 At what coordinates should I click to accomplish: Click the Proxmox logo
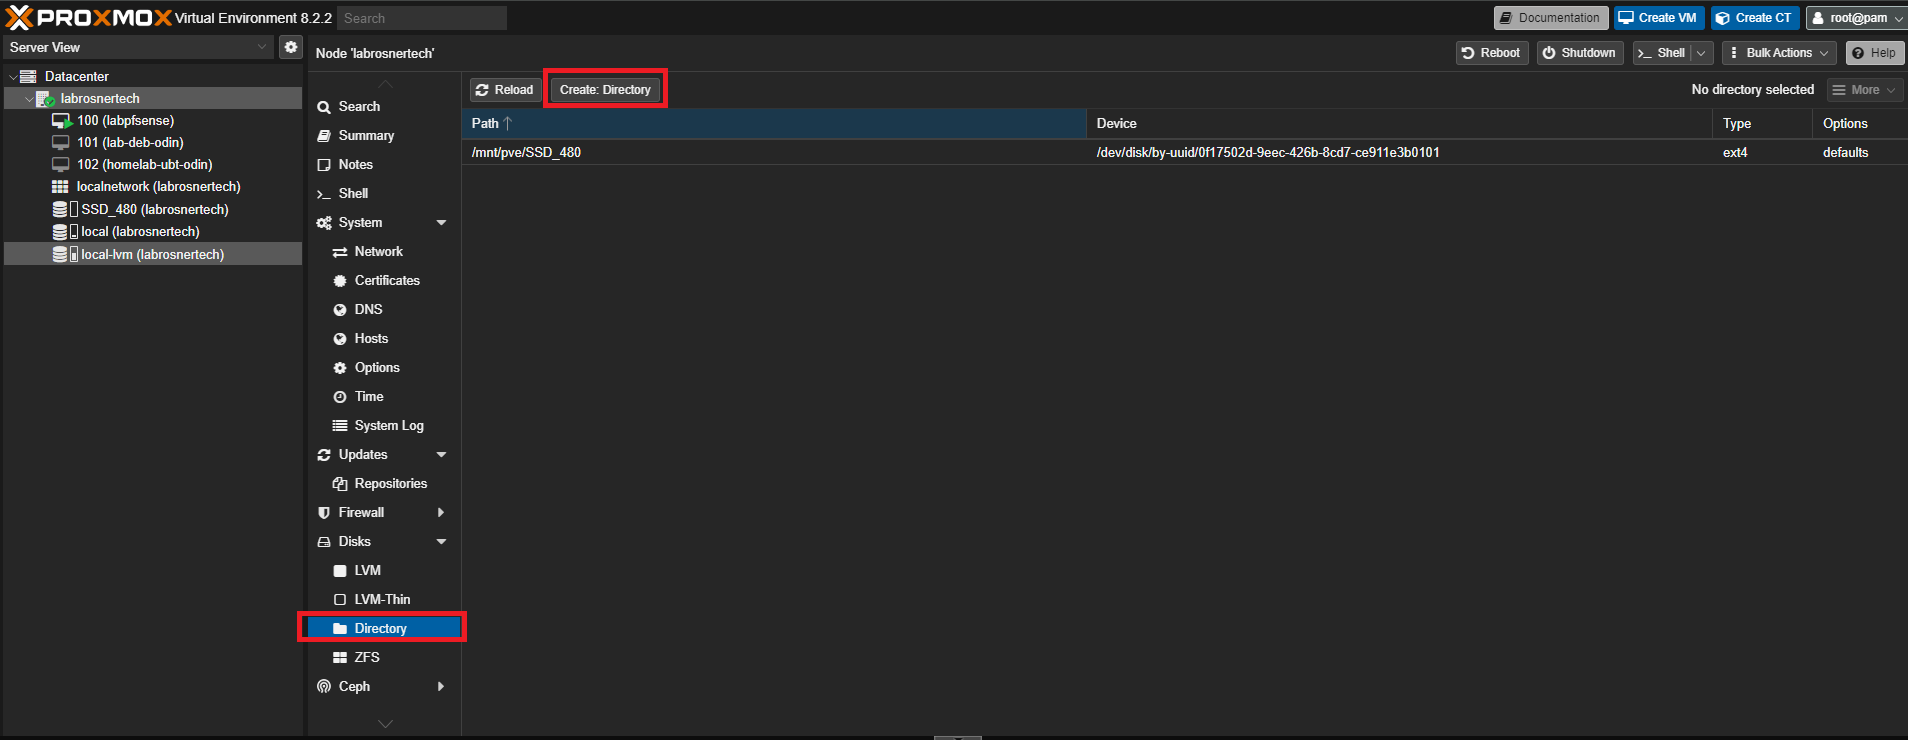click(88, 18)
